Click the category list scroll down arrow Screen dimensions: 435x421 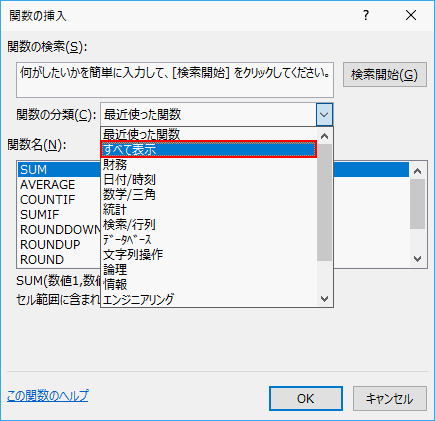click(x=324, y=299)
